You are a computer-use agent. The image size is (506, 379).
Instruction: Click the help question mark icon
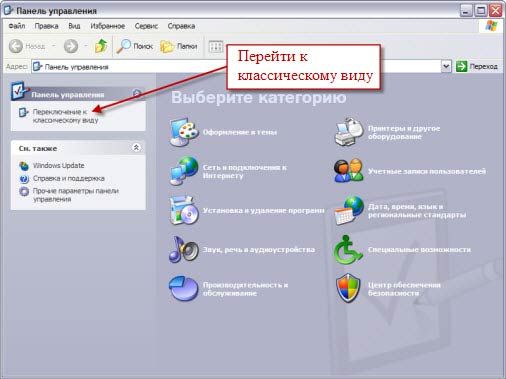[x=24, y=179]
